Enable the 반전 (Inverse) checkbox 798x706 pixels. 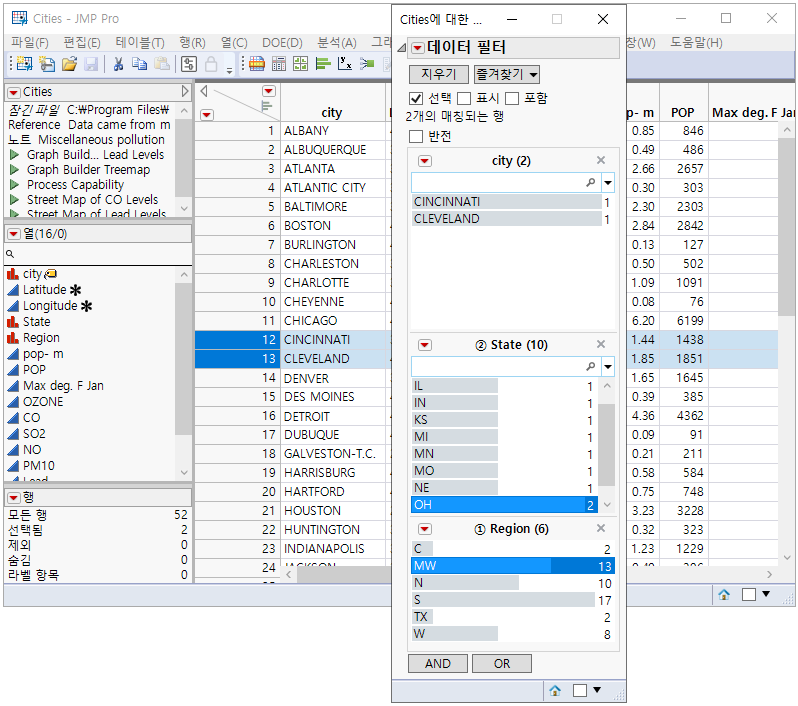(416, 136)
